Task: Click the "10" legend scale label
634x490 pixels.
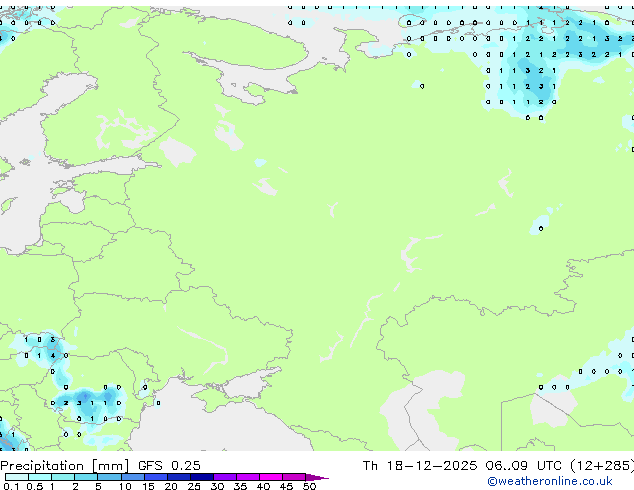Action: (125, 486)
